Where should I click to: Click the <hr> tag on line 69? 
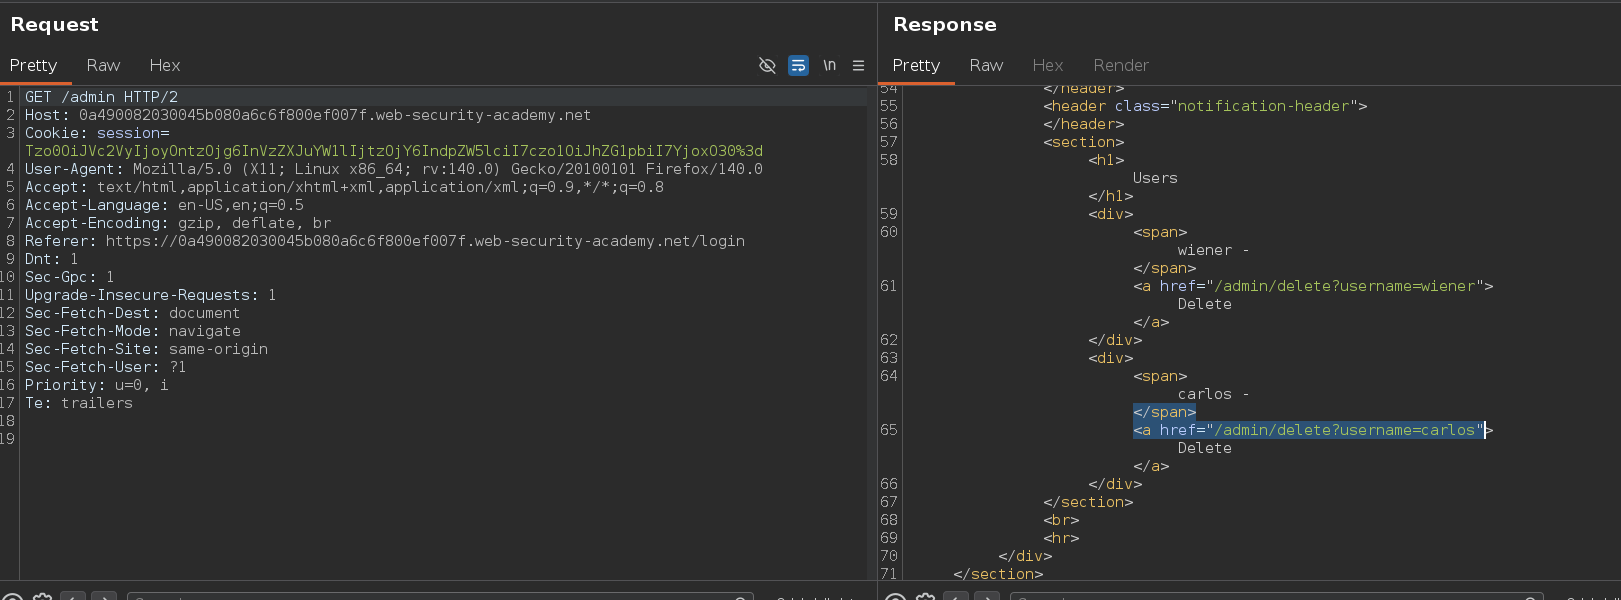(1061, 538)
